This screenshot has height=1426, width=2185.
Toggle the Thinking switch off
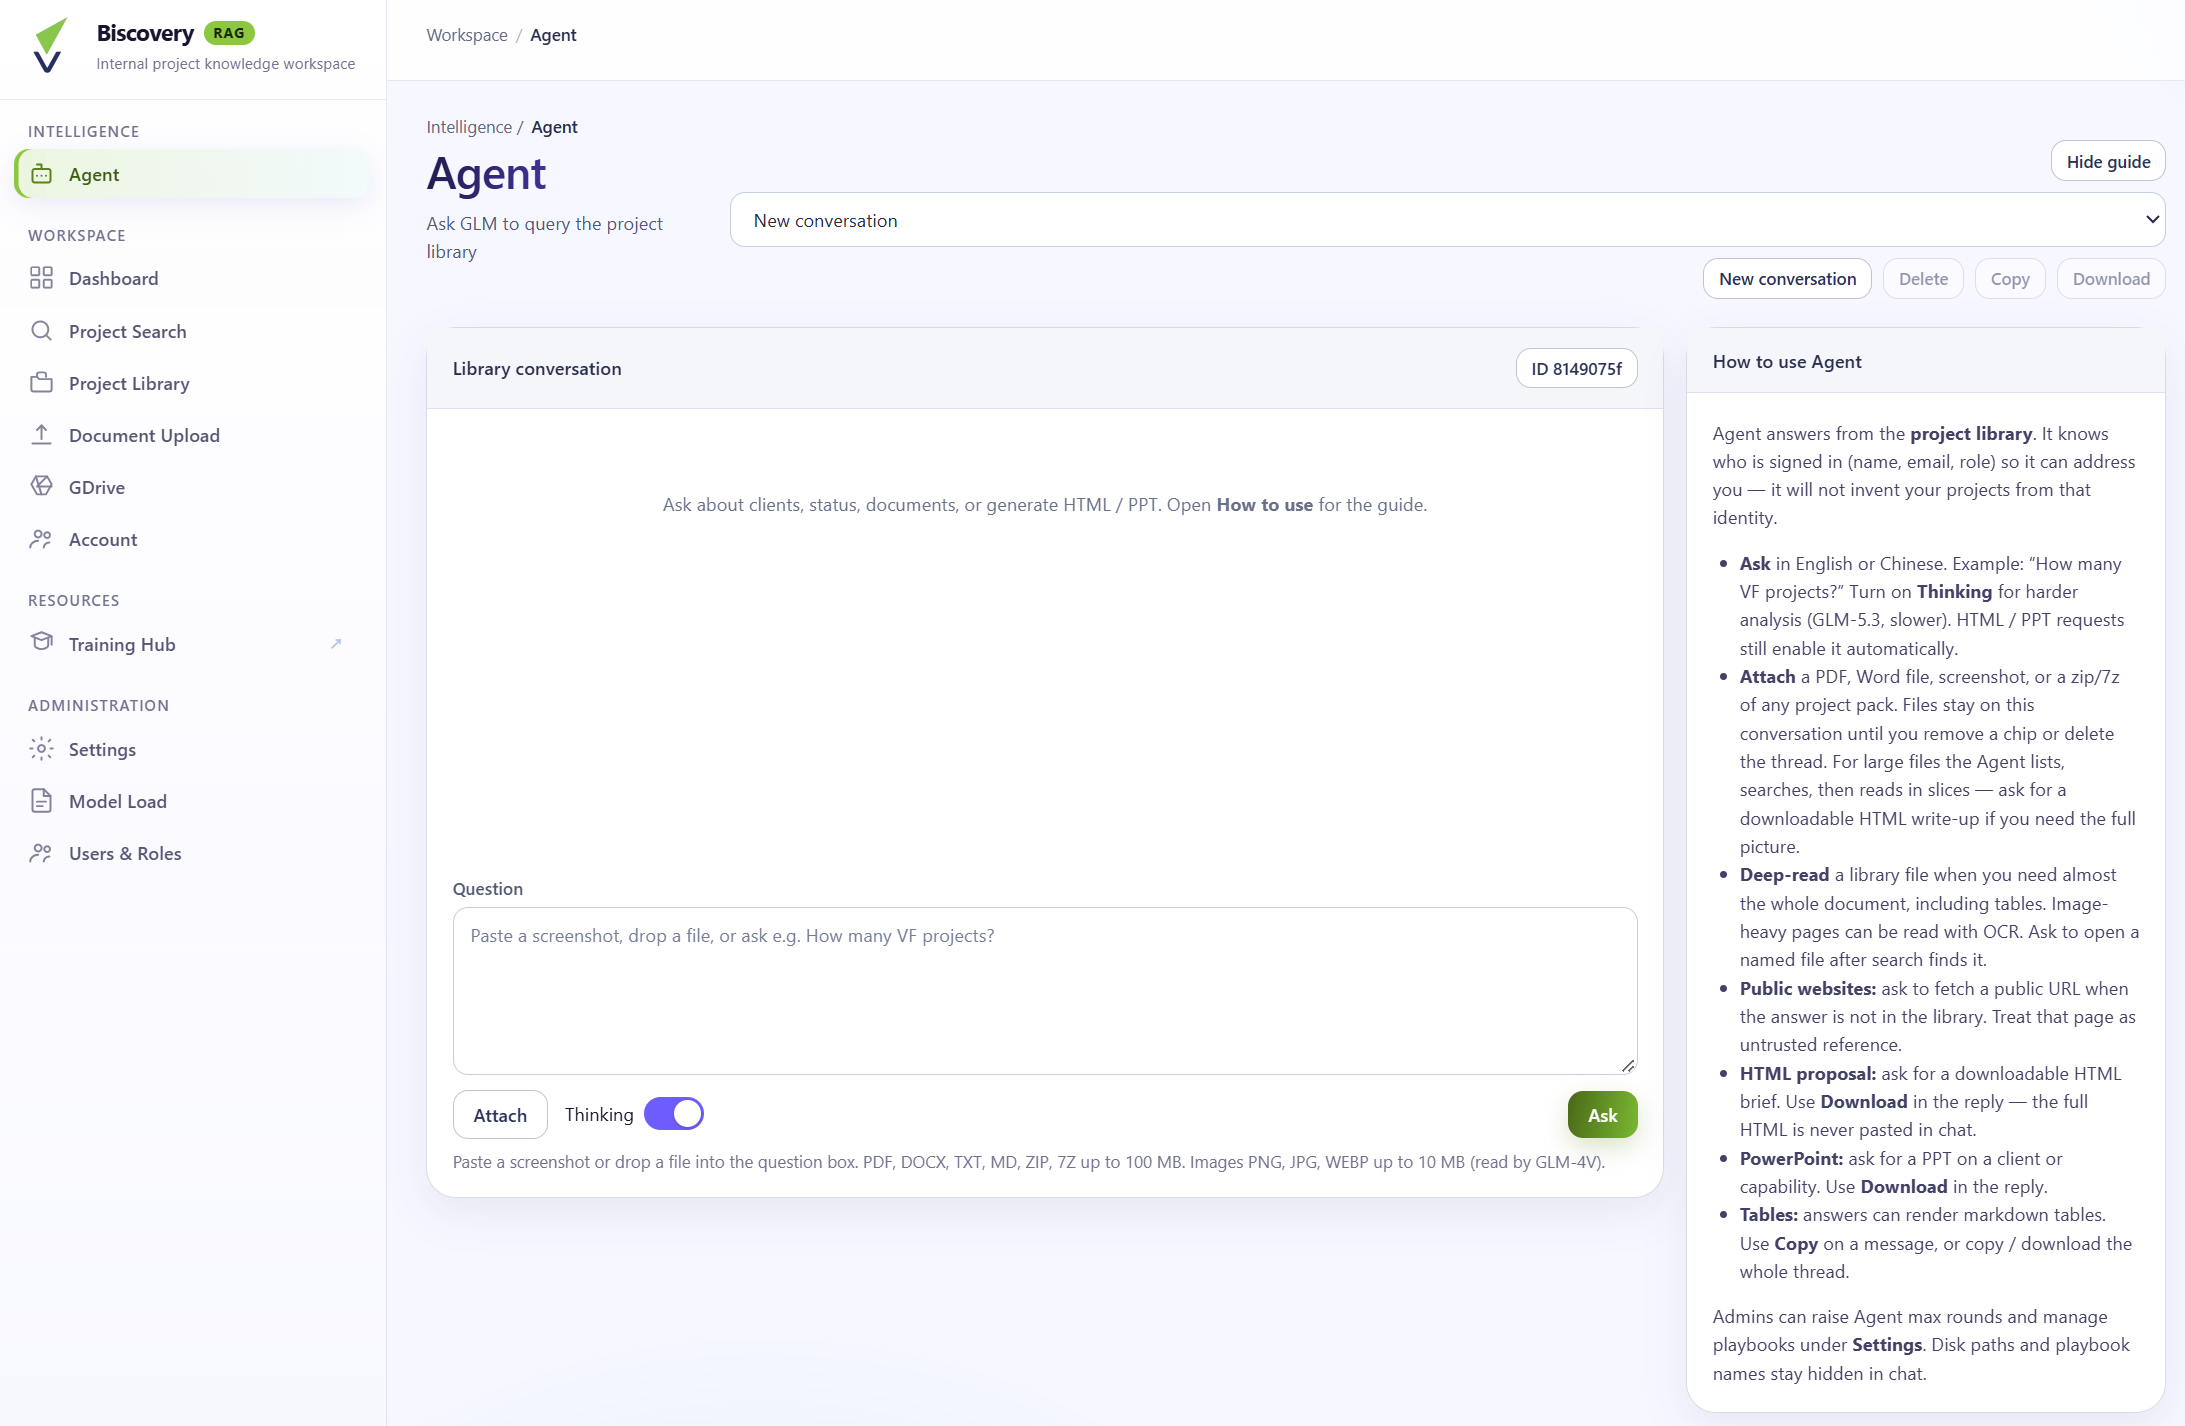pos(674,1114)
